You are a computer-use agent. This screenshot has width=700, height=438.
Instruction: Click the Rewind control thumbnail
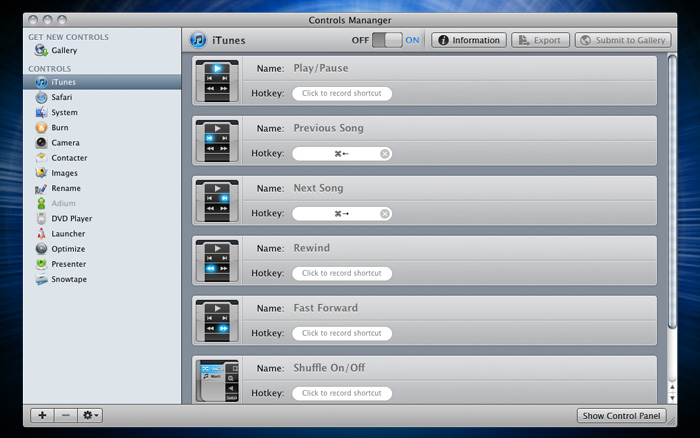(217, 260)
